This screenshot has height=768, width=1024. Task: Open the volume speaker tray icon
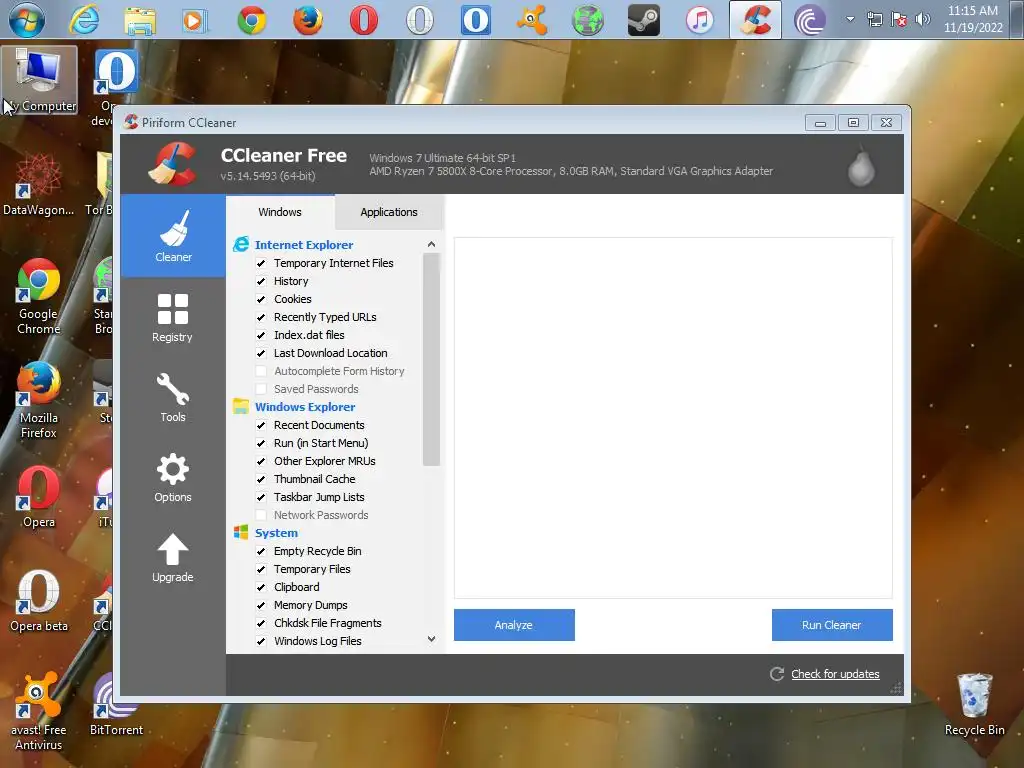pos(923,19)
